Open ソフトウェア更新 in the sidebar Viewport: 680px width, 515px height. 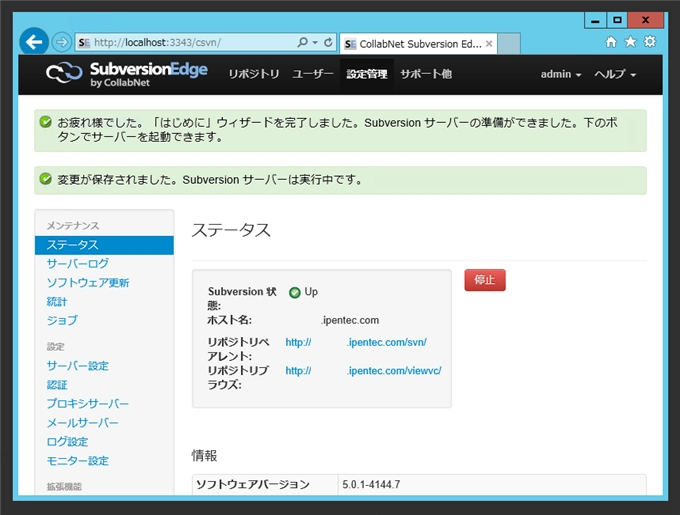pyautogui.click(x=88, y=283)
